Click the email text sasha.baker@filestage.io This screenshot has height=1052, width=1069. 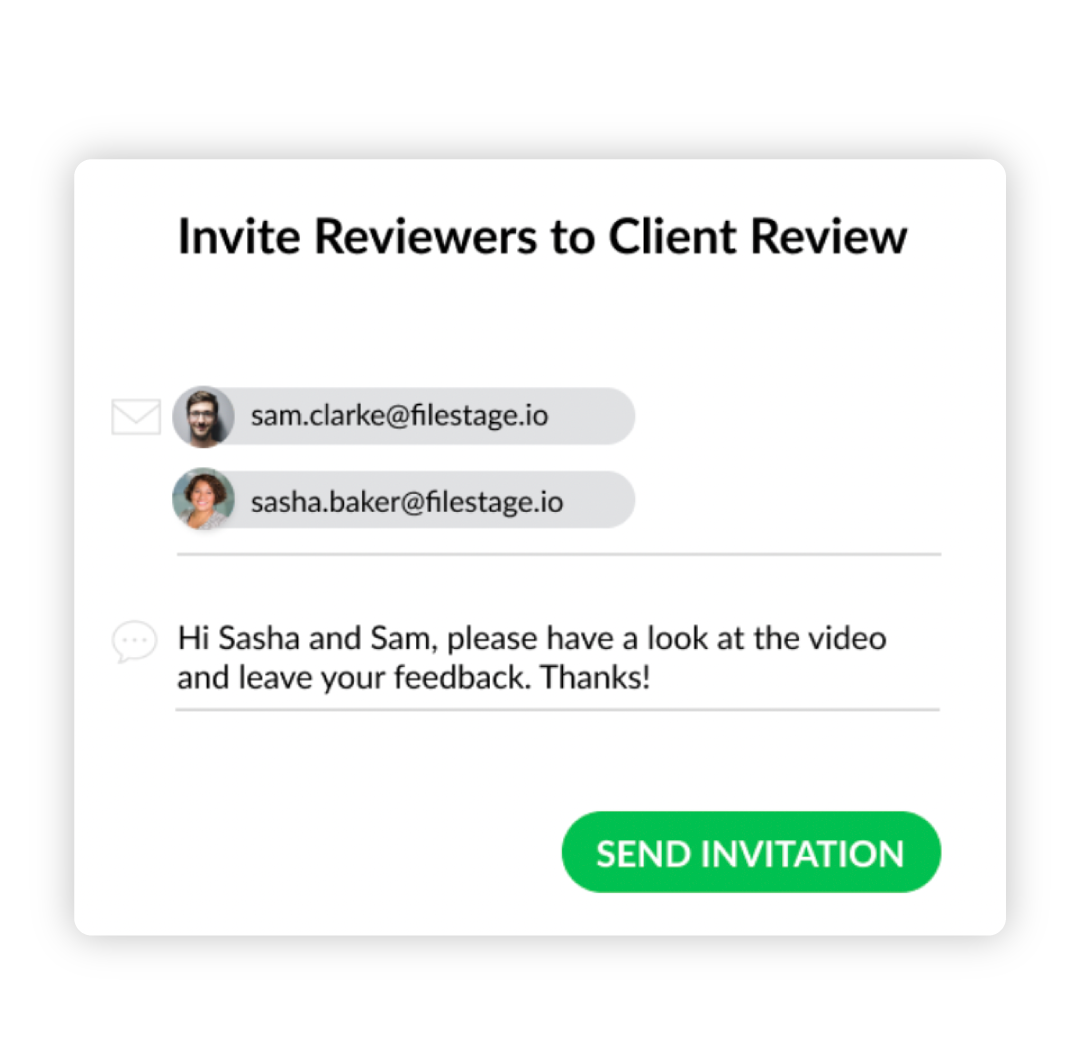[407, 502]
